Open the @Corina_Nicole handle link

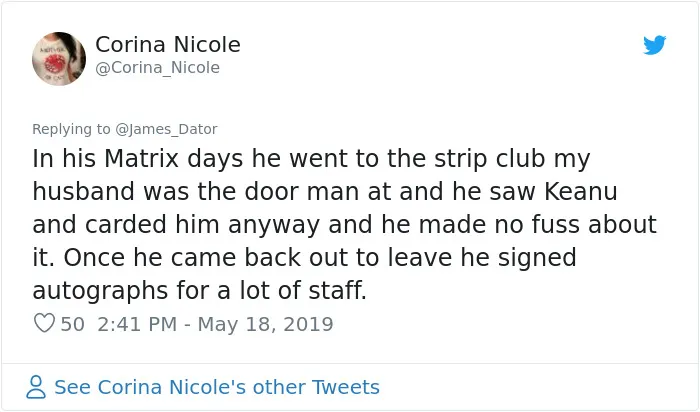(158, 68)
